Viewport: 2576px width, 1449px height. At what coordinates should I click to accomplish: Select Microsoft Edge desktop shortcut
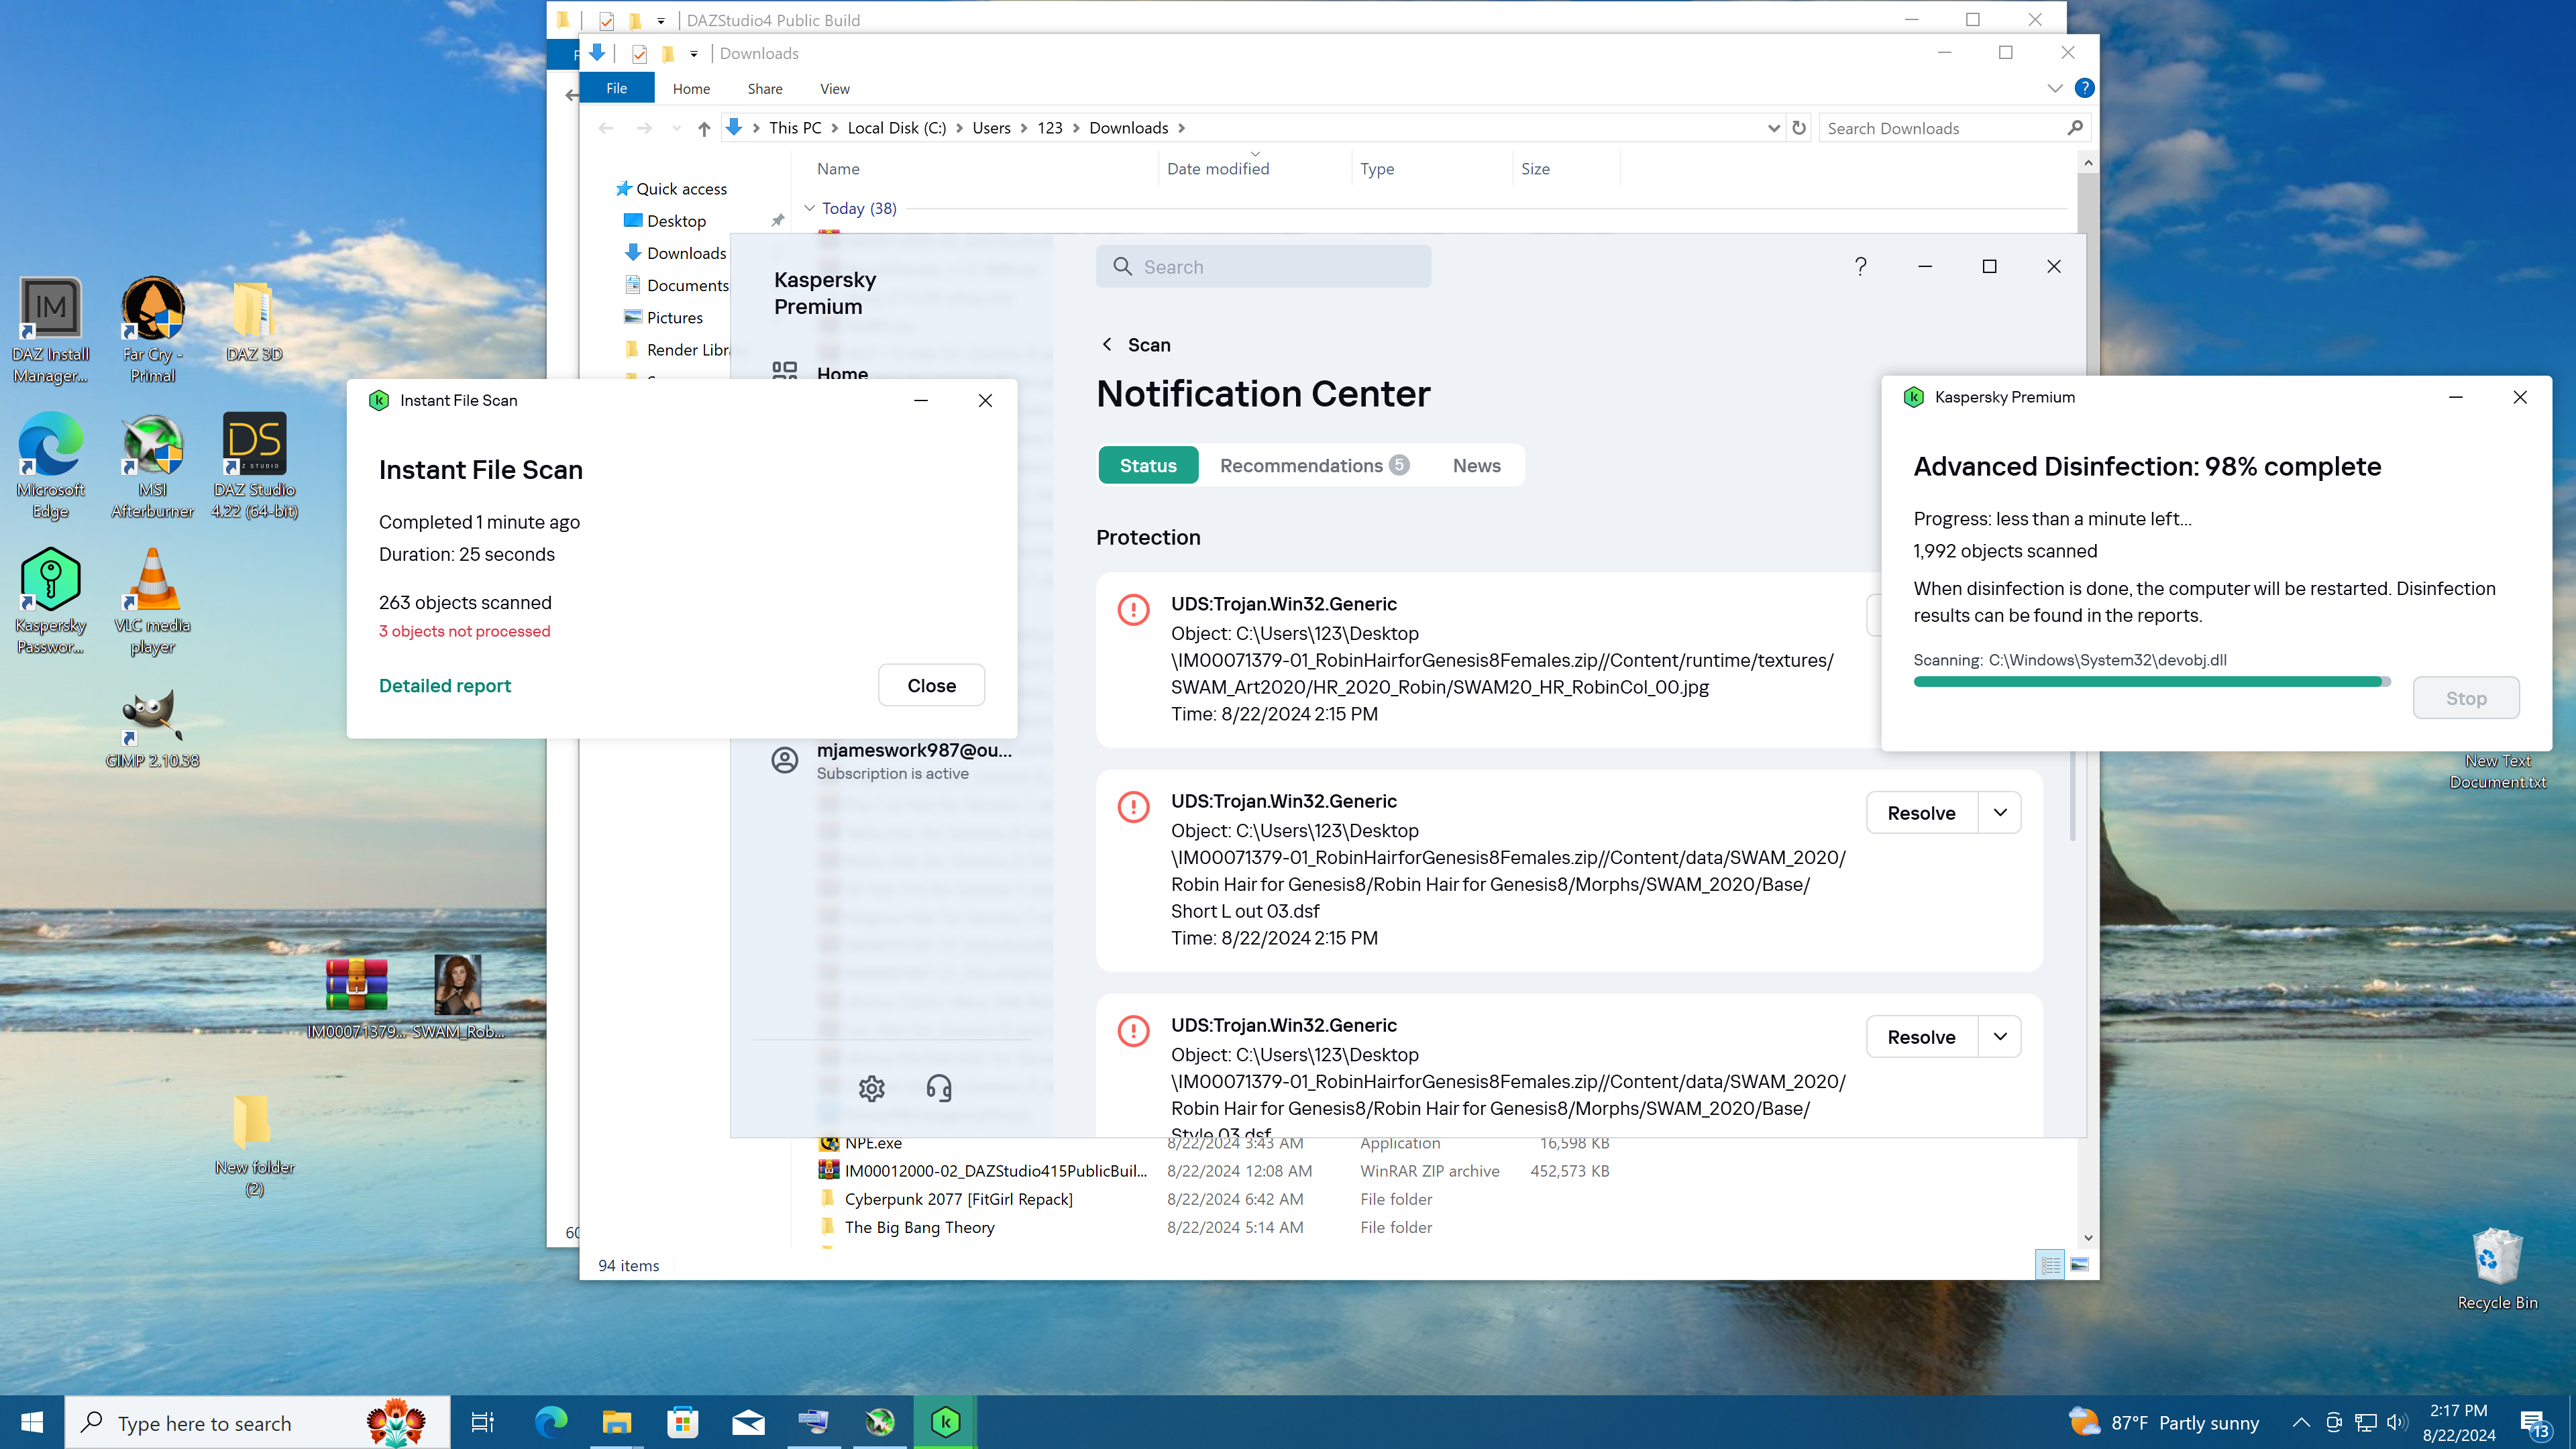50,466
